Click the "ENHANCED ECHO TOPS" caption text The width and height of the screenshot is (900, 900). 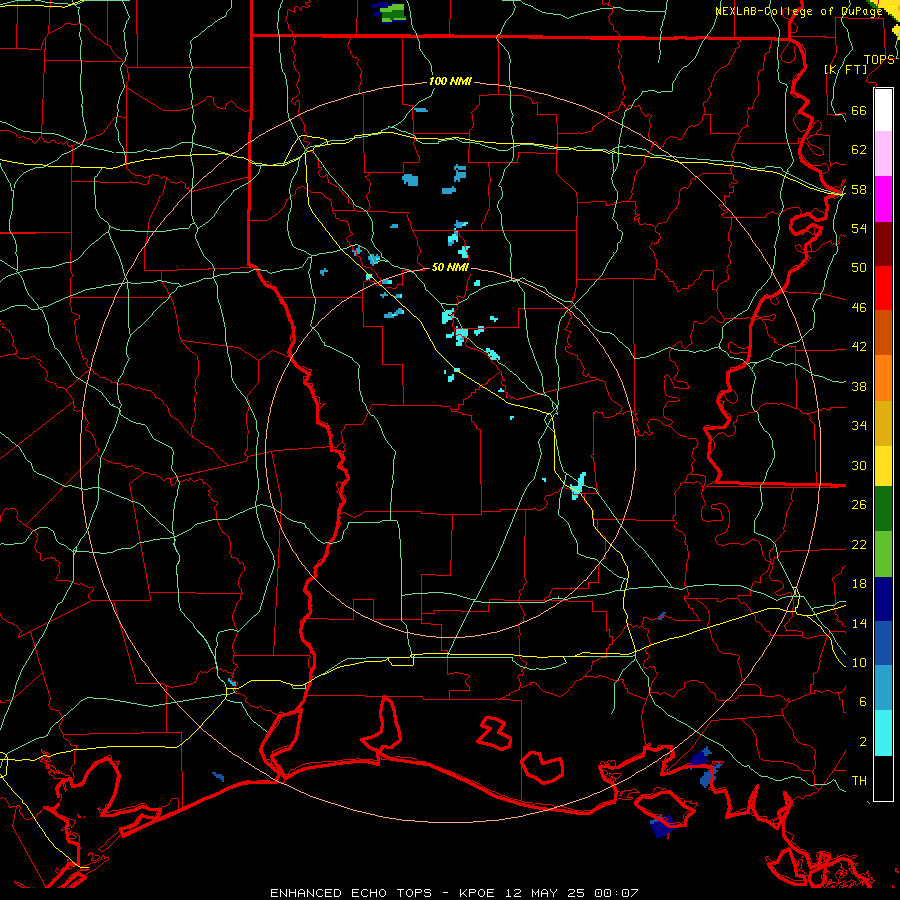[351, 893]
